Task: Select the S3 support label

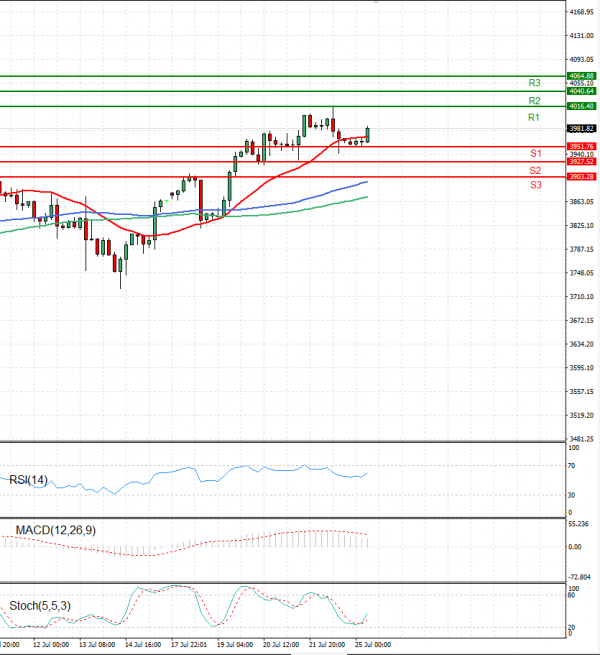Action: 536,185
